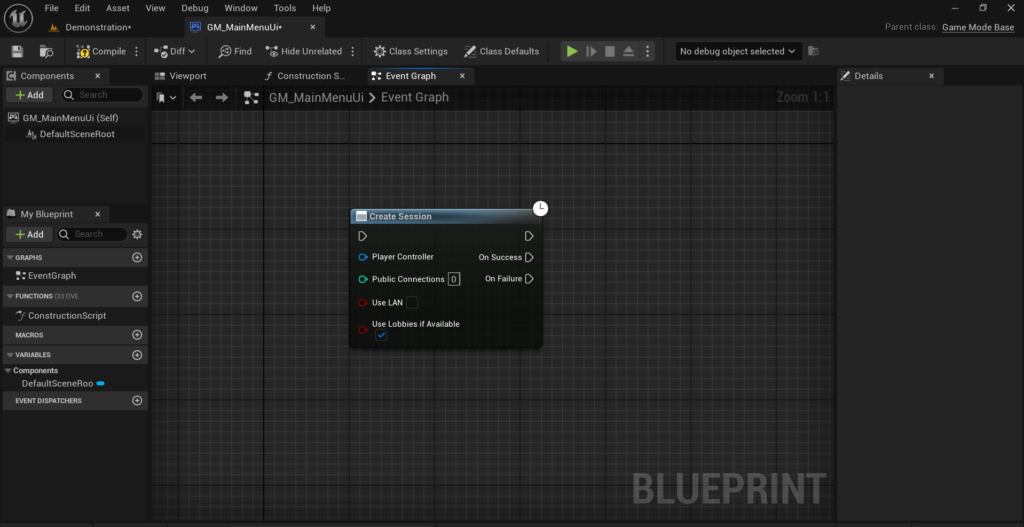Image resolution: width=1024 pixels, height=527 pixels.
Task: Start Play in editor
Action: 572,51
